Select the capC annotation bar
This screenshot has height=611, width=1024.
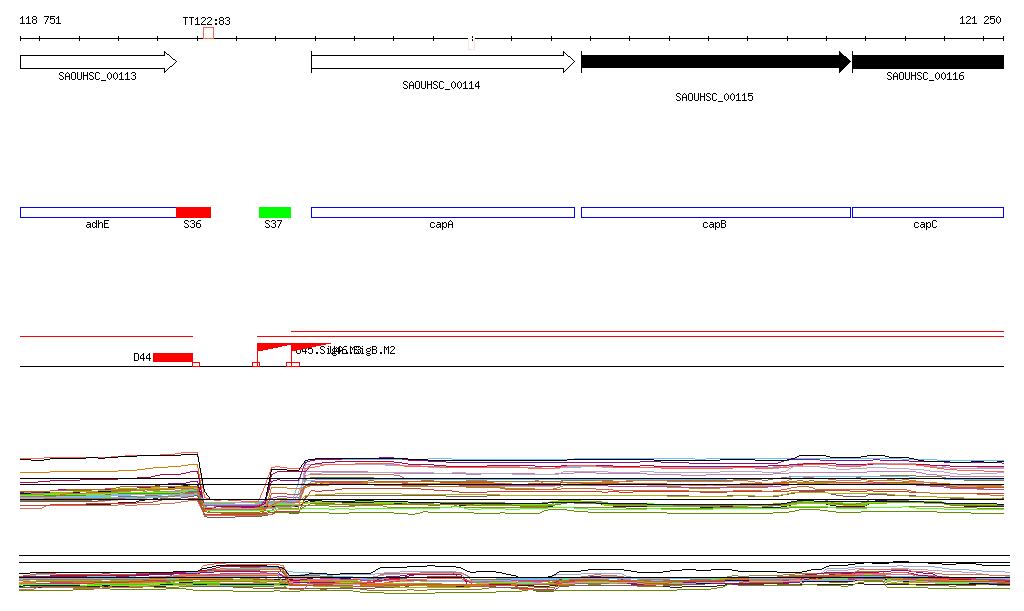927,212
